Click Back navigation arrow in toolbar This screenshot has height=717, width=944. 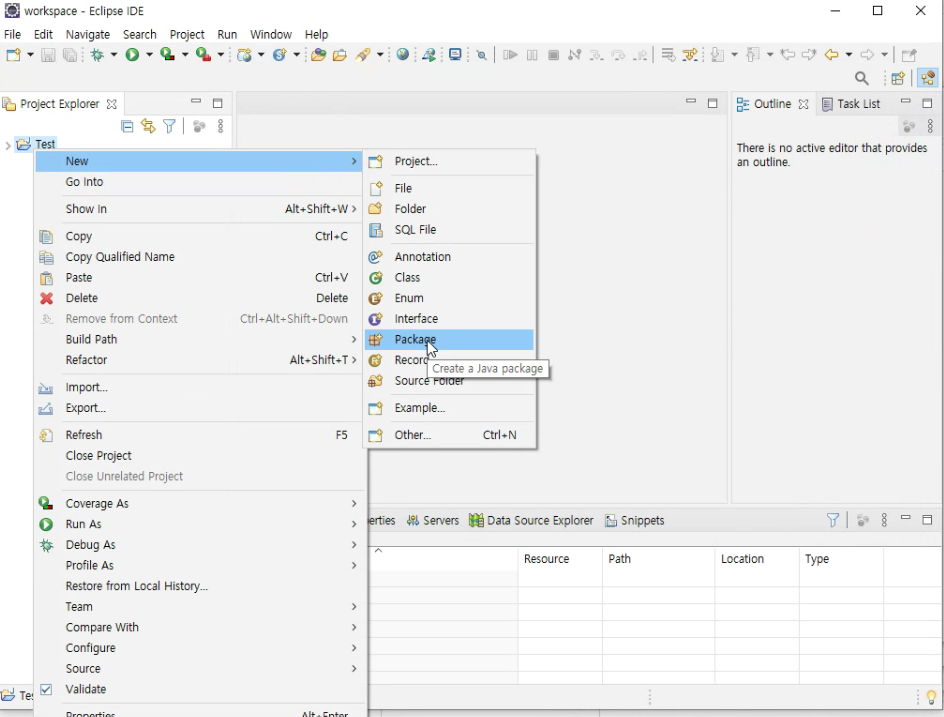[831, 55]
